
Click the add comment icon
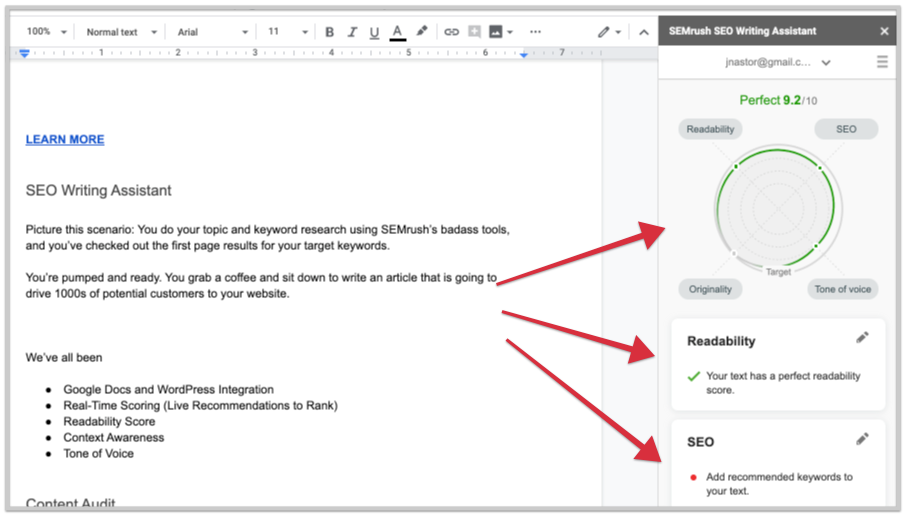tap(474, 31)
